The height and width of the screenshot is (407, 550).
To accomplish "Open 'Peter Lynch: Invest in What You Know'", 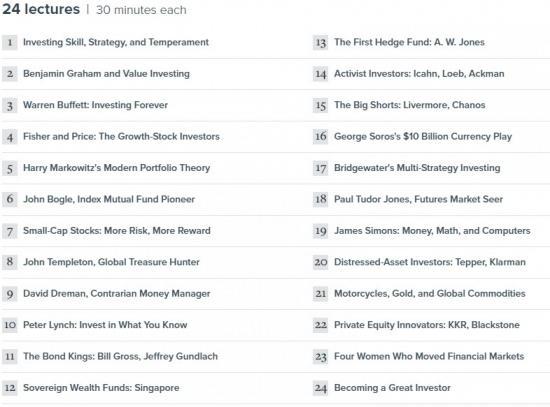I will tap(105, 325).
